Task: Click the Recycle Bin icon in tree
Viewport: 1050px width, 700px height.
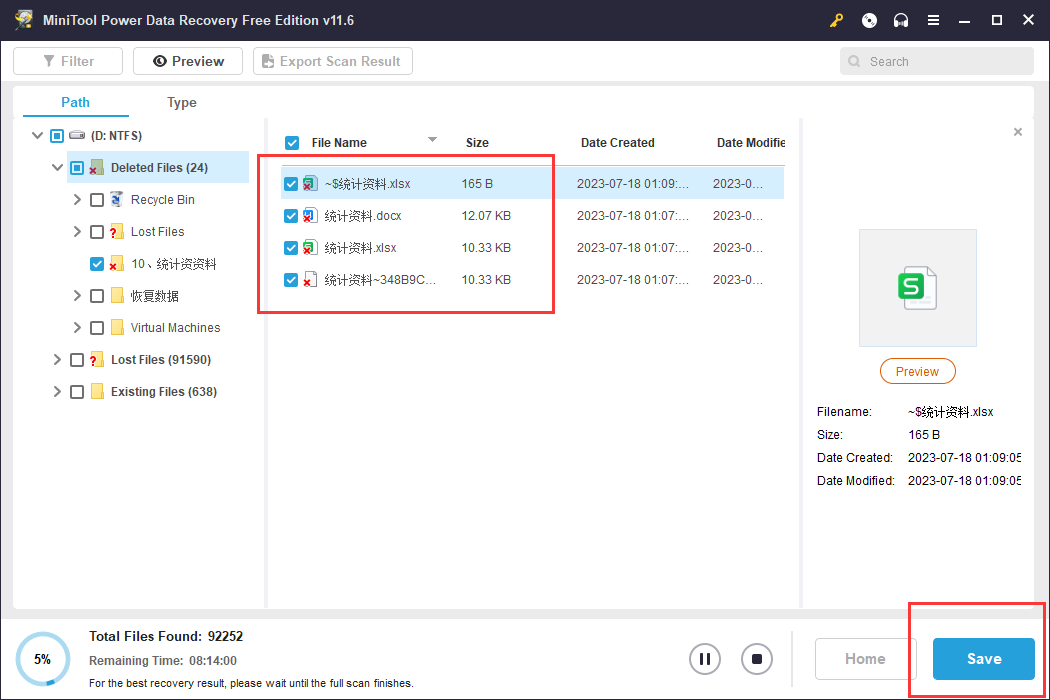Action: pyautogui.click(x=117, y=200)
